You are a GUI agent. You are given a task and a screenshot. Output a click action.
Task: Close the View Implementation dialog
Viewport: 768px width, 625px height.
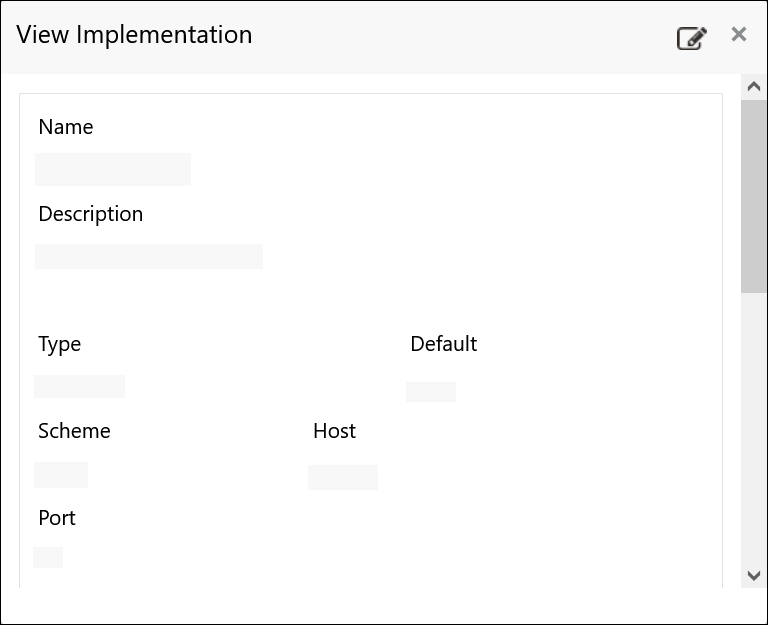[739, 35]
